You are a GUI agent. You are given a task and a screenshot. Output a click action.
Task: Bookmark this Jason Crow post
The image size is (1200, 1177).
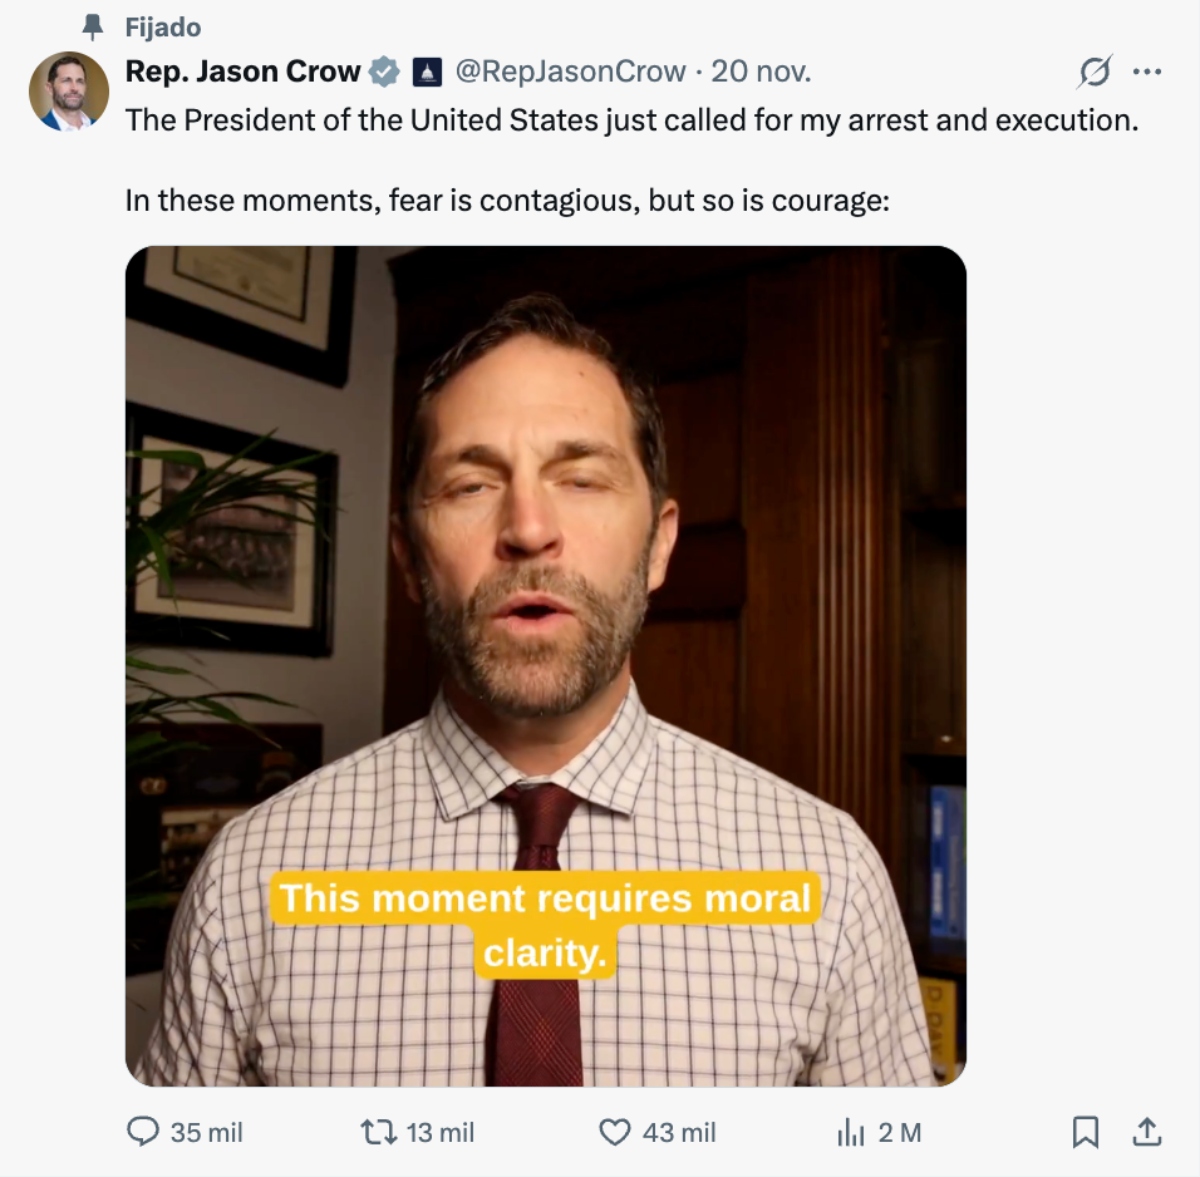coord(1085,1132)
